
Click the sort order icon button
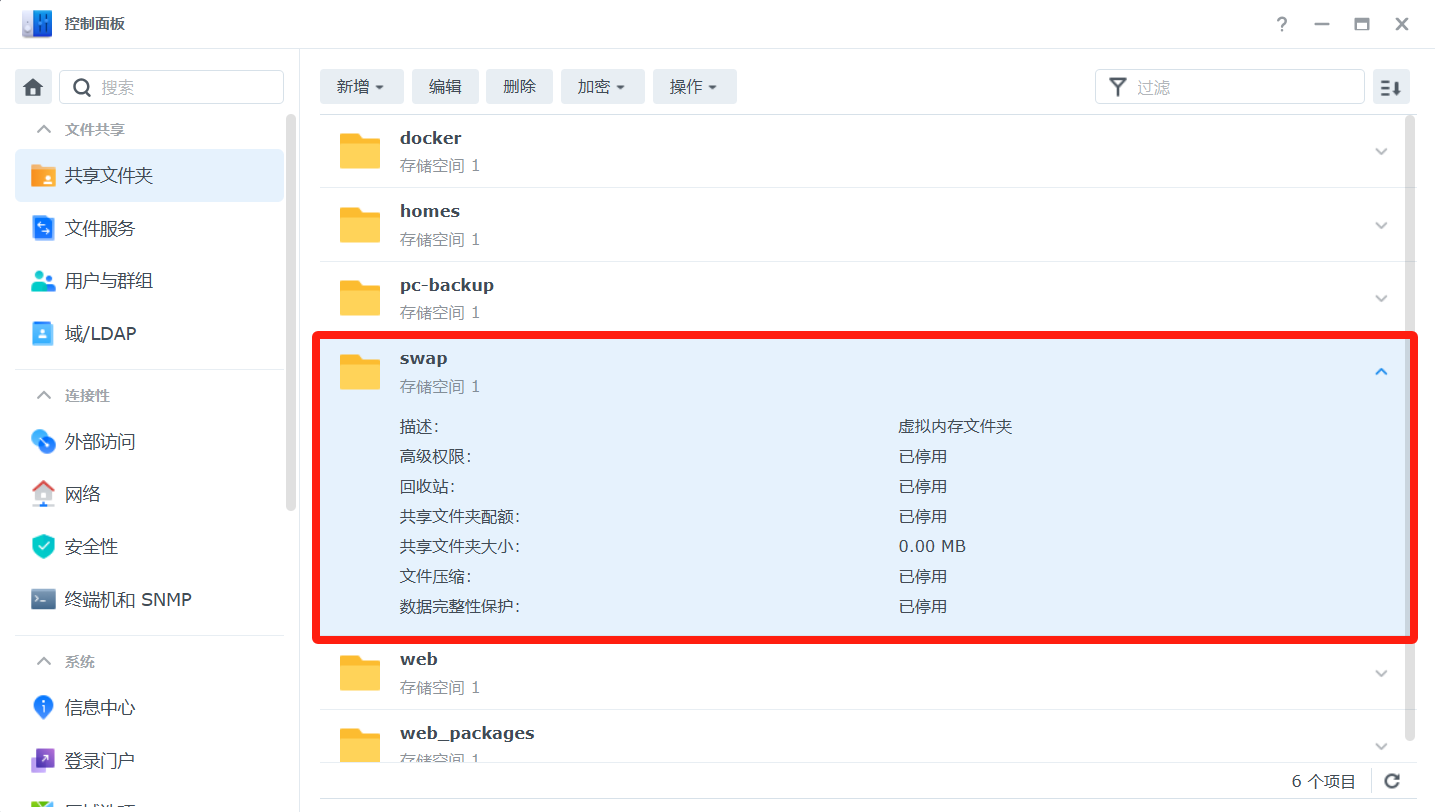pos(1391,87)
